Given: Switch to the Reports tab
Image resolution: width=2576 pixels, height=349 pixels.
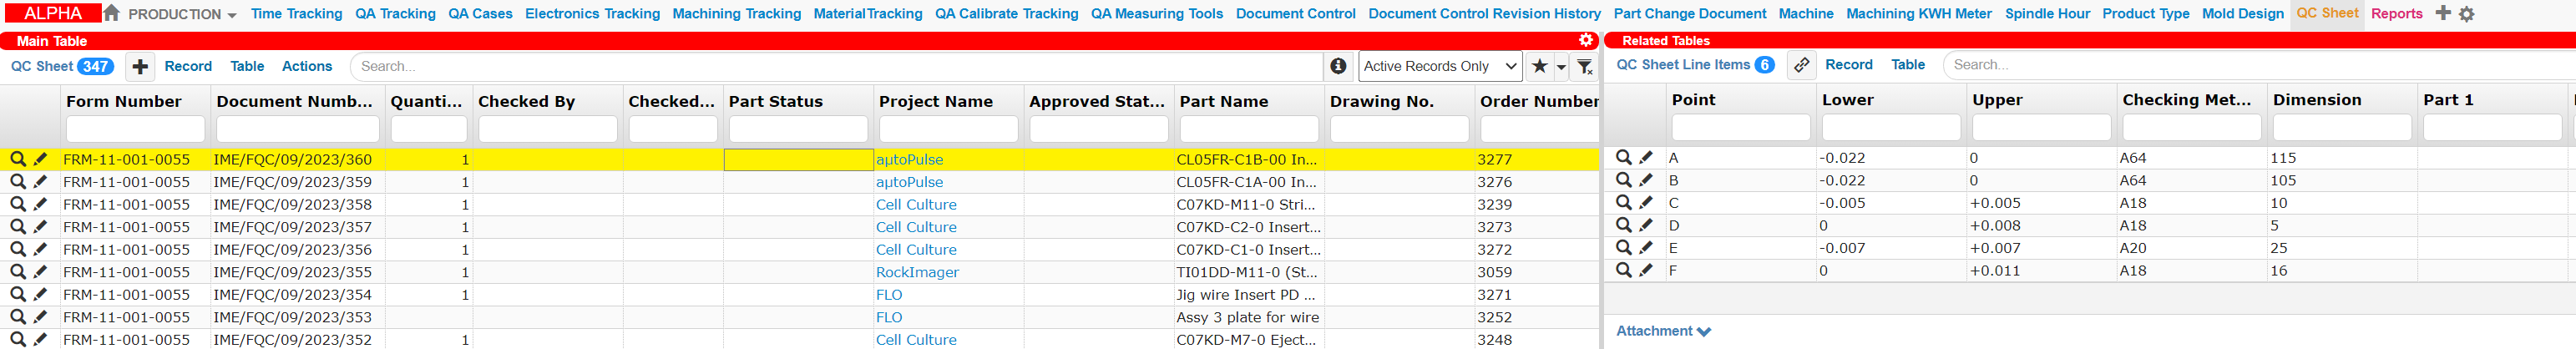Looking at the screenshot, I should [2396, 13].
